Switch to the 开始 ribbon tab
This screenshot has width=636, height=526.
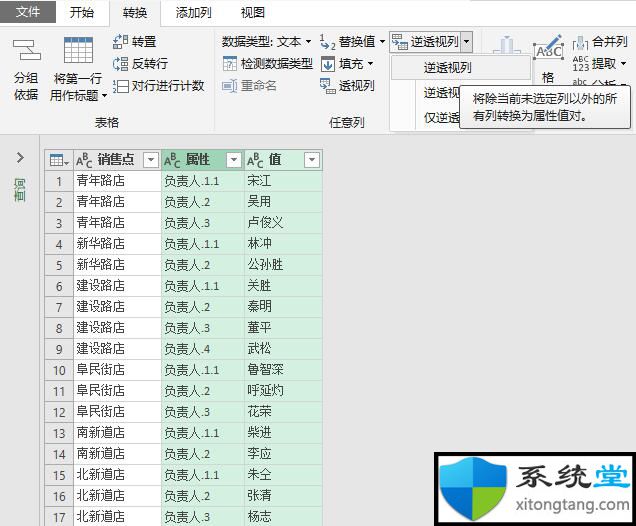pyautogui.click(x=82, y=13)
